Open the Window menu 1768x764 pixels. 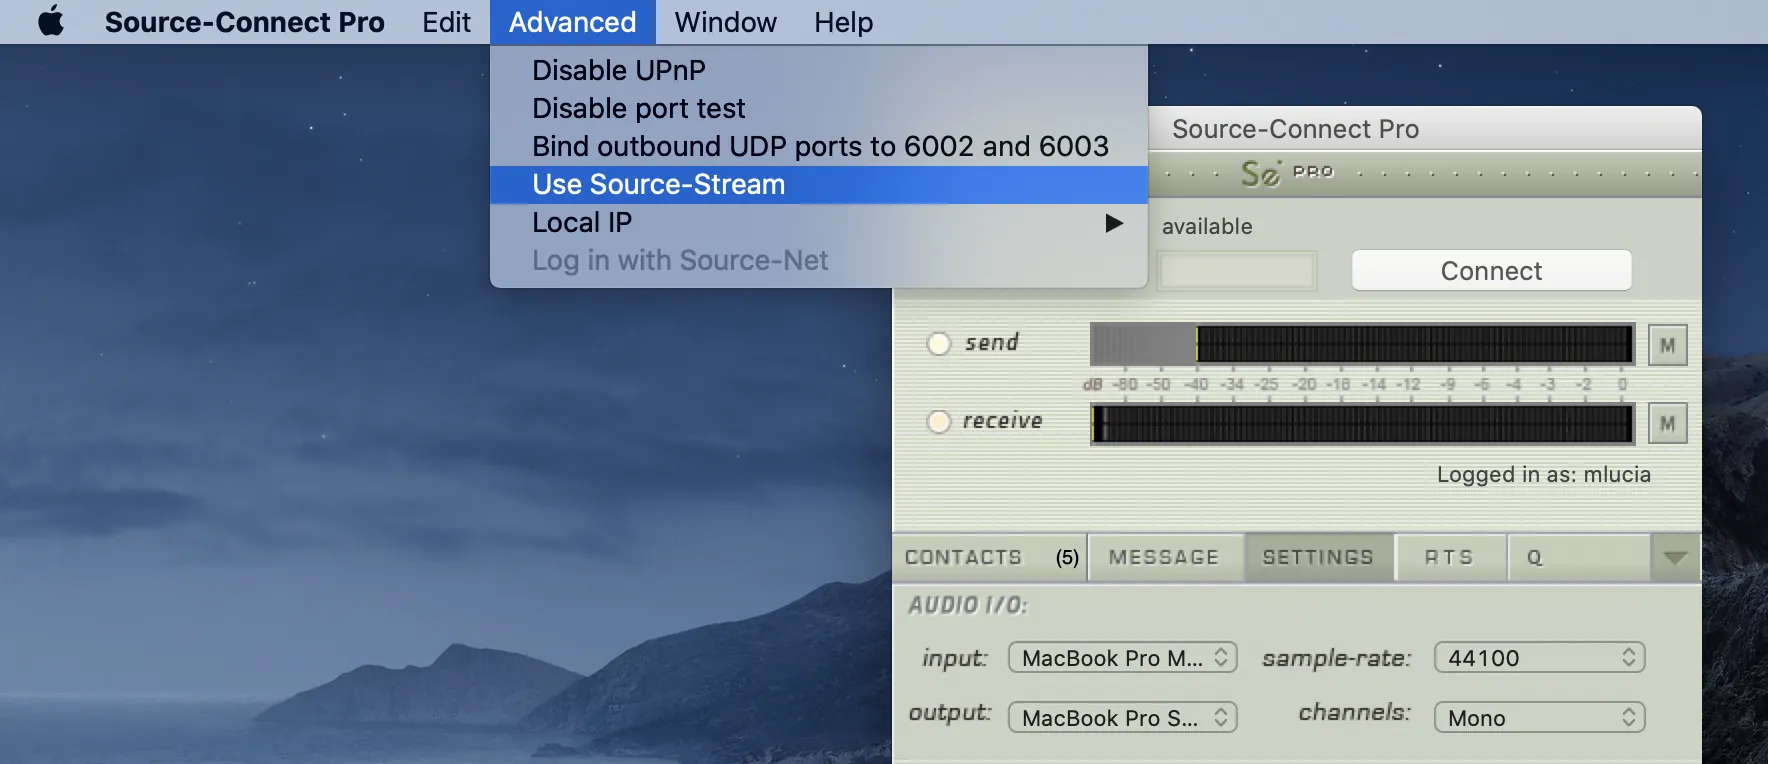725,22
